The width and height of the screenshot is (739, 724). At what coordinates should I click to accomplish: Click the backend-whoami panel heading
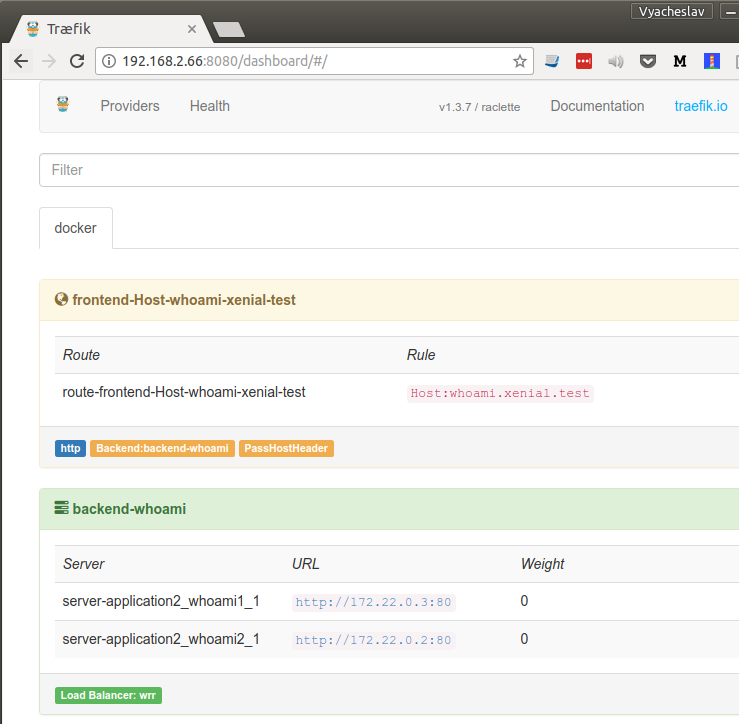click(129, 509)
